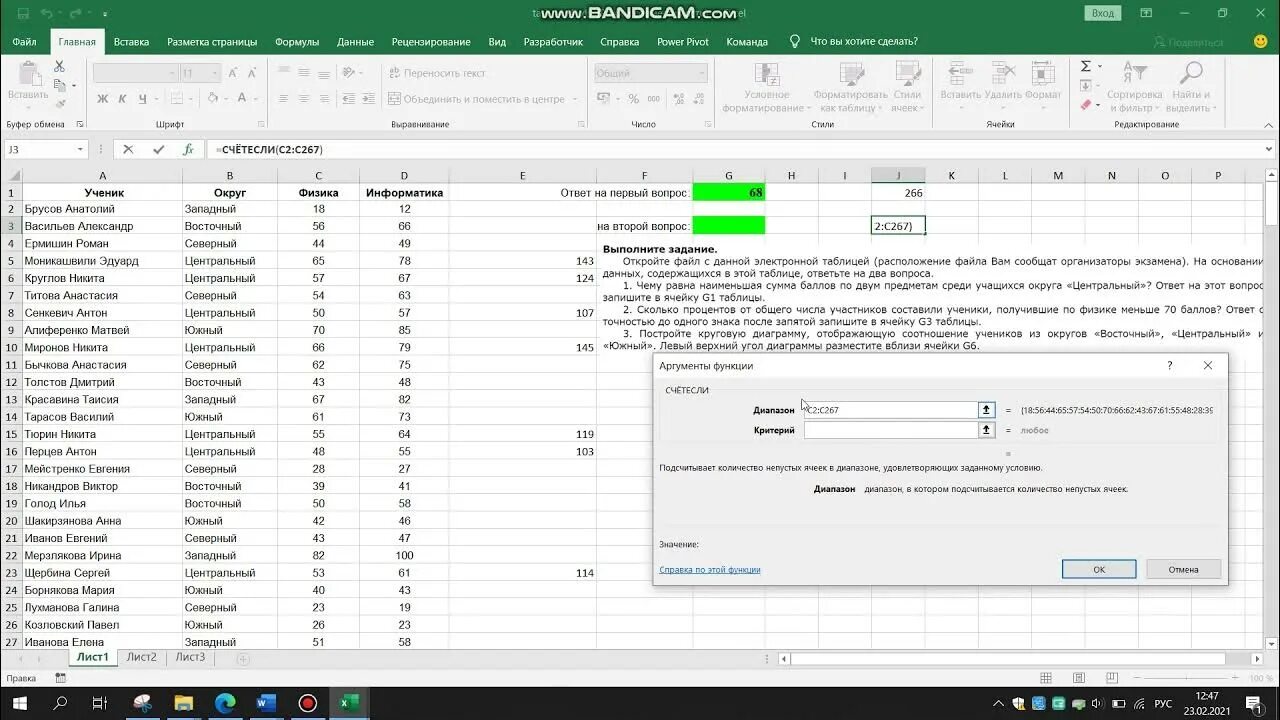The height and width of the screenshot is (720, 1280).
Task: Click the Insert cells (Вставить) icon
Action: pyautogui.click(x=960, y=74)
